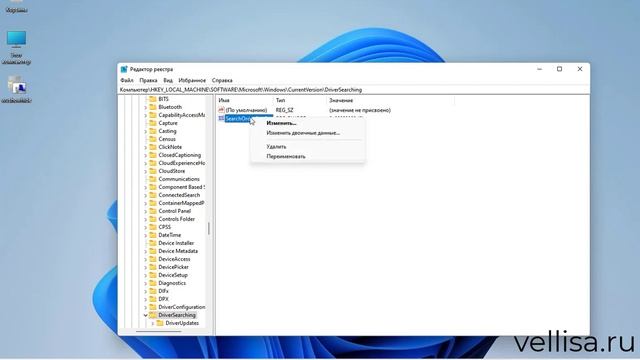Screen dimensions: 640x360
Task: Select the BITS folder icon
Action: [153, 99]
